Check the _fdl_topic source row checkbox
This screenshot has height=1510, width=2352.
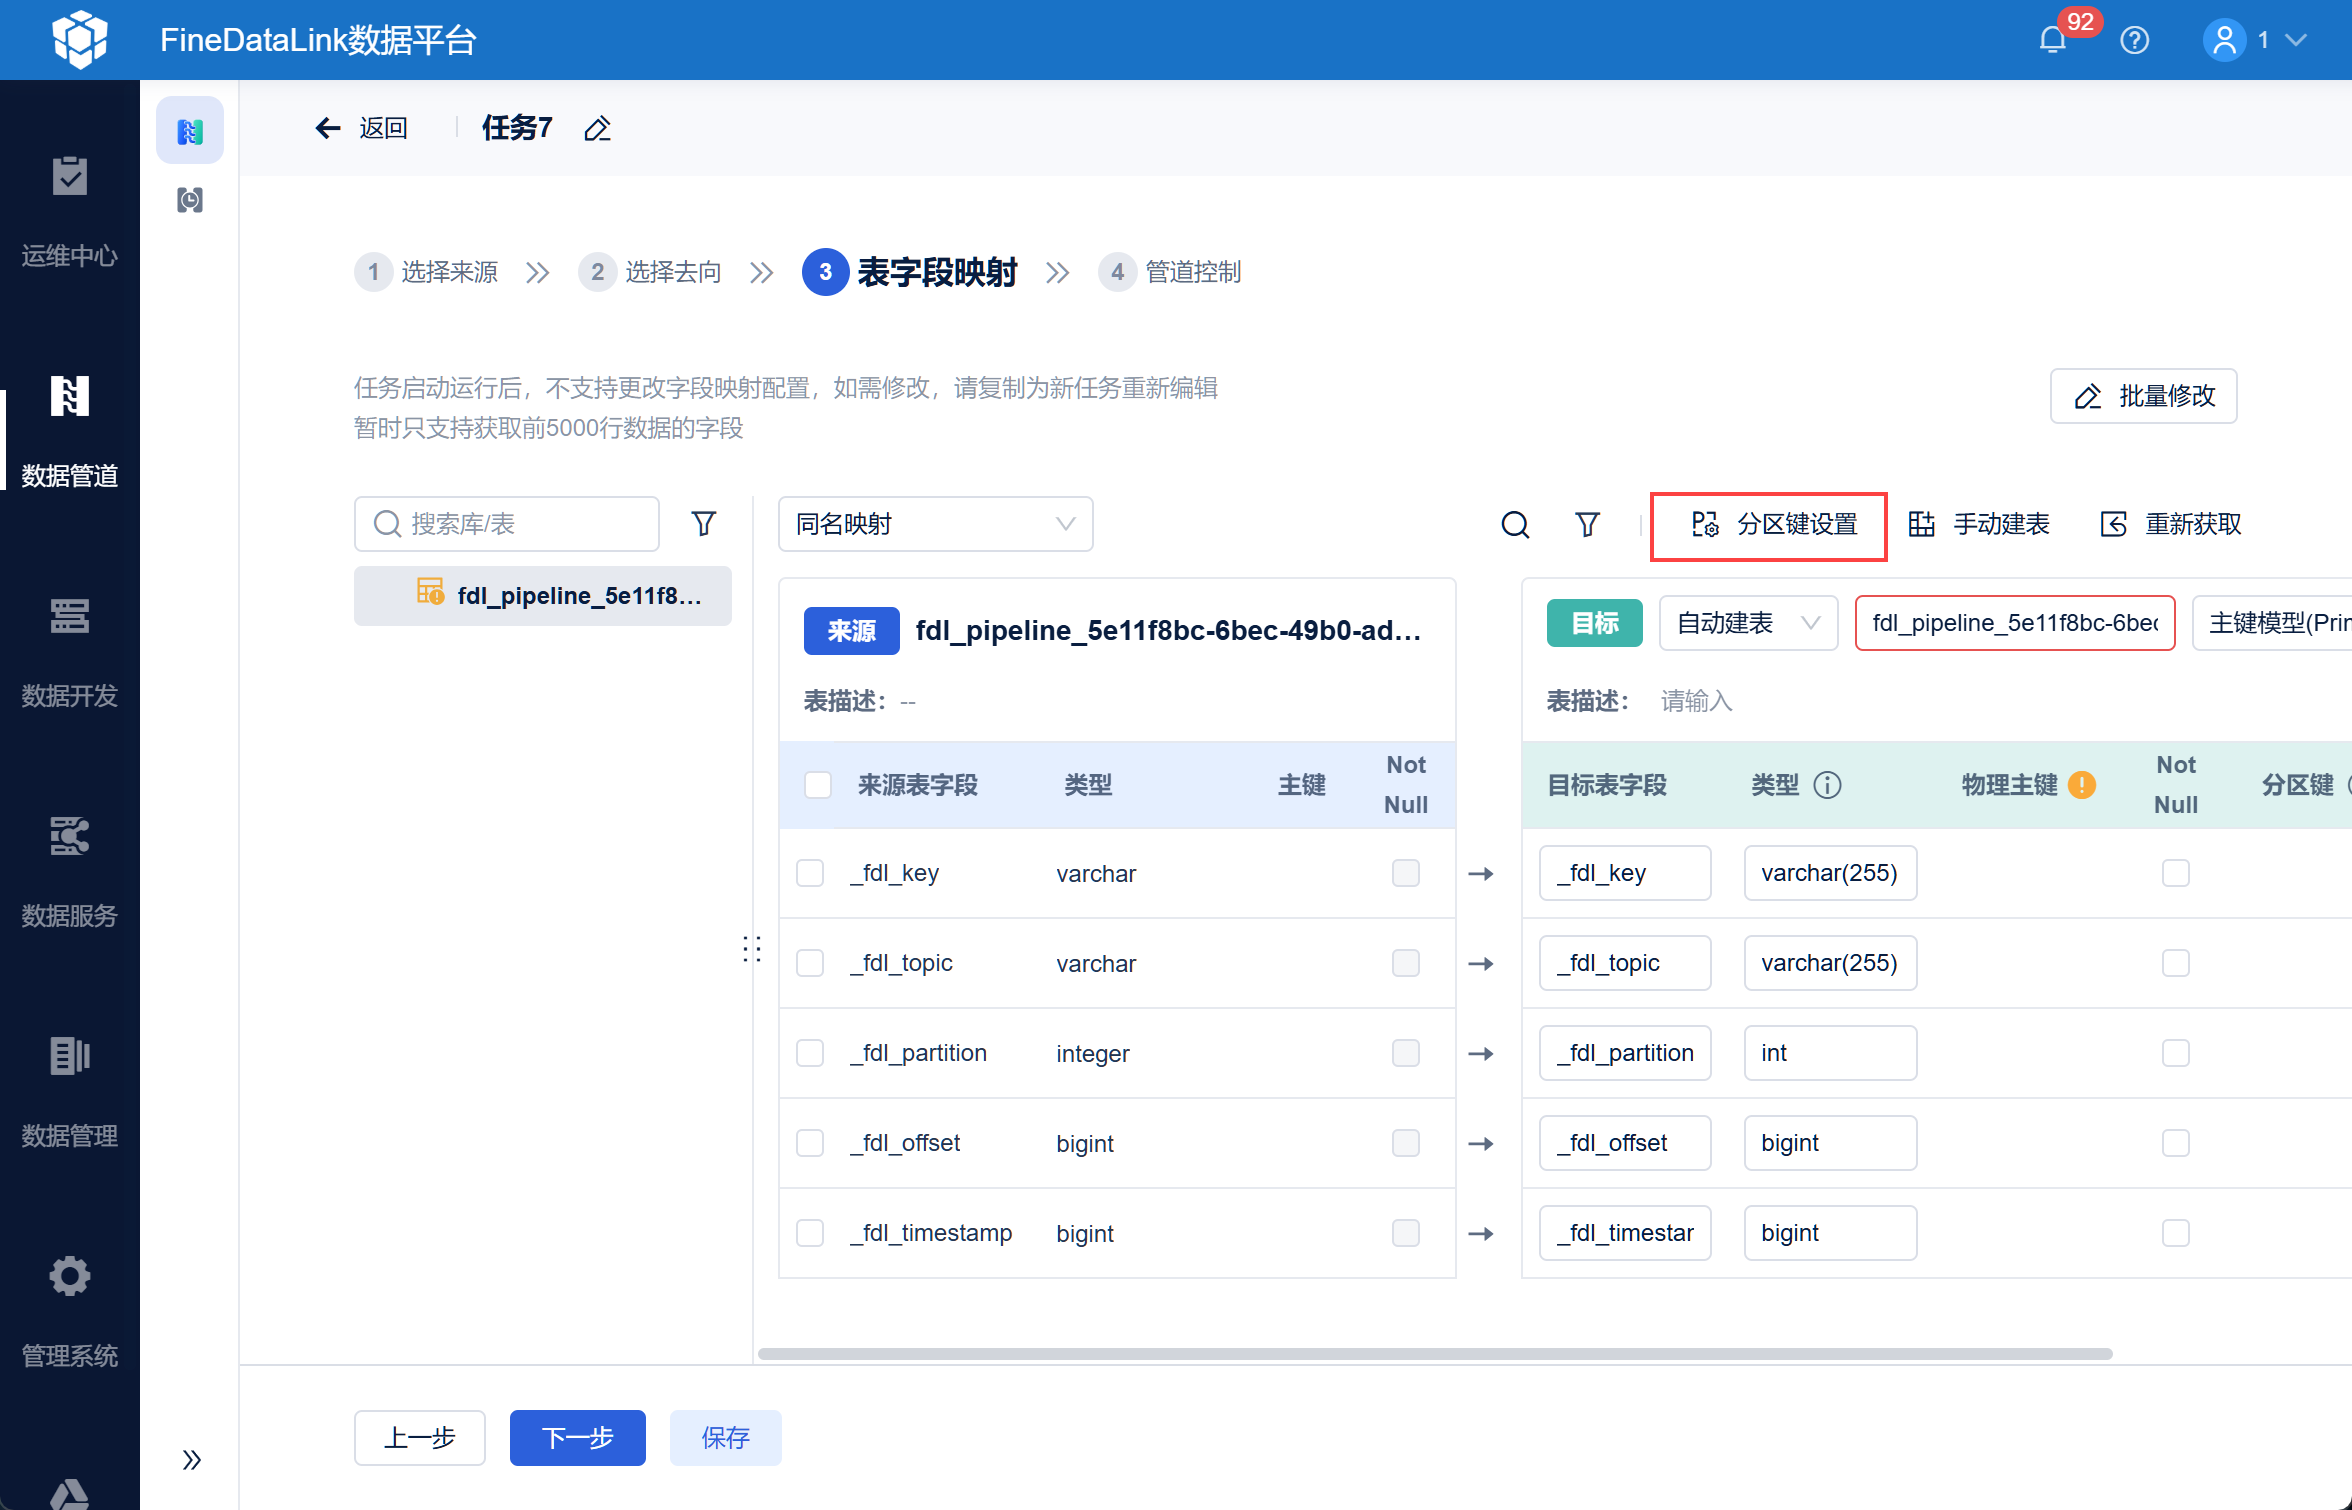click(x=810, y=963)
